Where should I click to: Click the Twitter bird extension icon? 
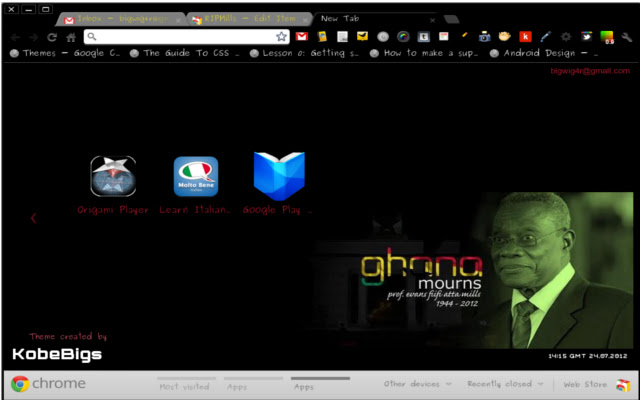[x=587, y=37]
